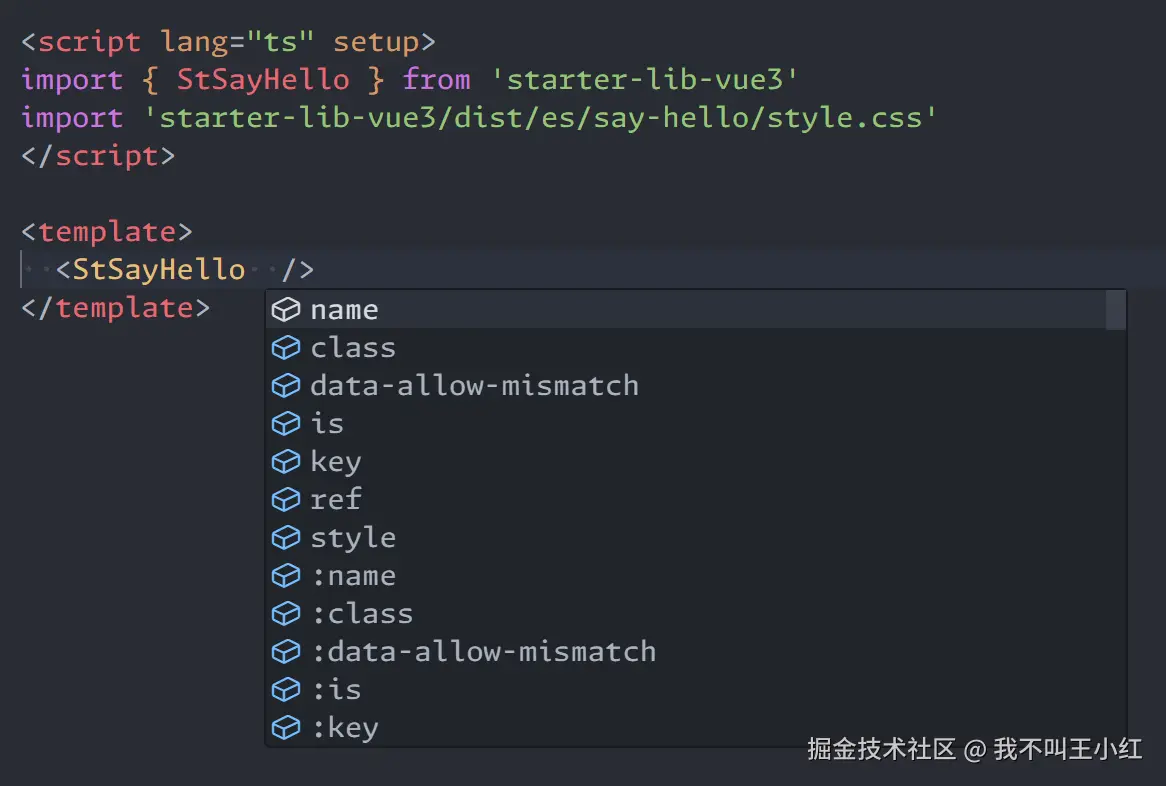Click the cube icon beside class suggestion

click(286, 348)
